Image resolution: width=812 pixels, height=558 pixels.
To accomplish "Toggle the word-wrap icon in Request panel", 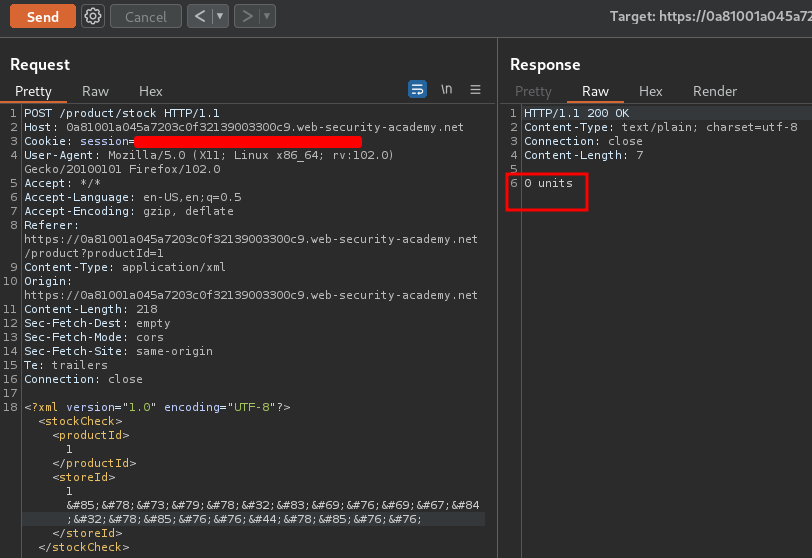I will [417, 89].
